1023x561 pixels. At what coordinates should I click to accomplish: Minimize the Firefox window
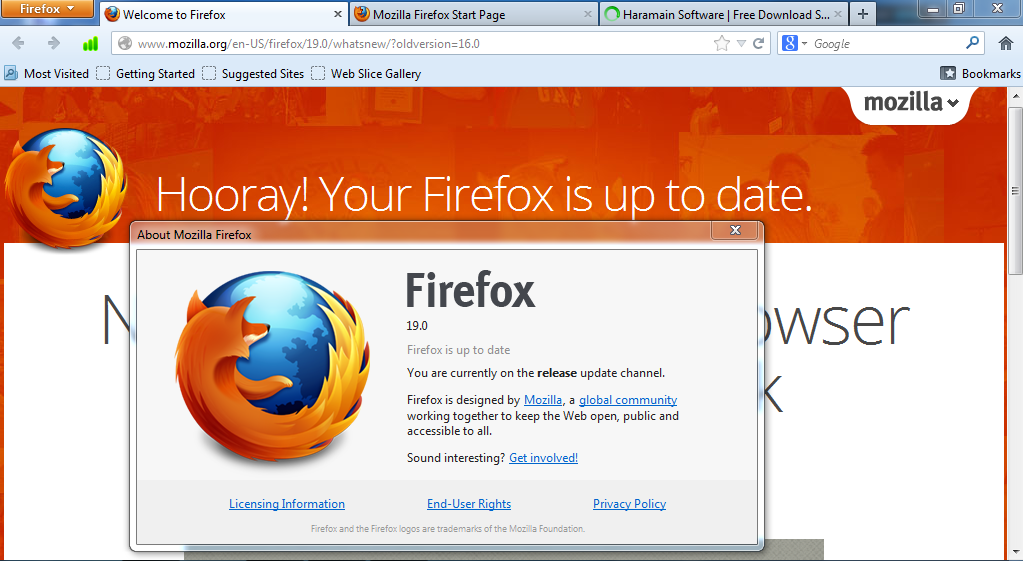[934, 8]
